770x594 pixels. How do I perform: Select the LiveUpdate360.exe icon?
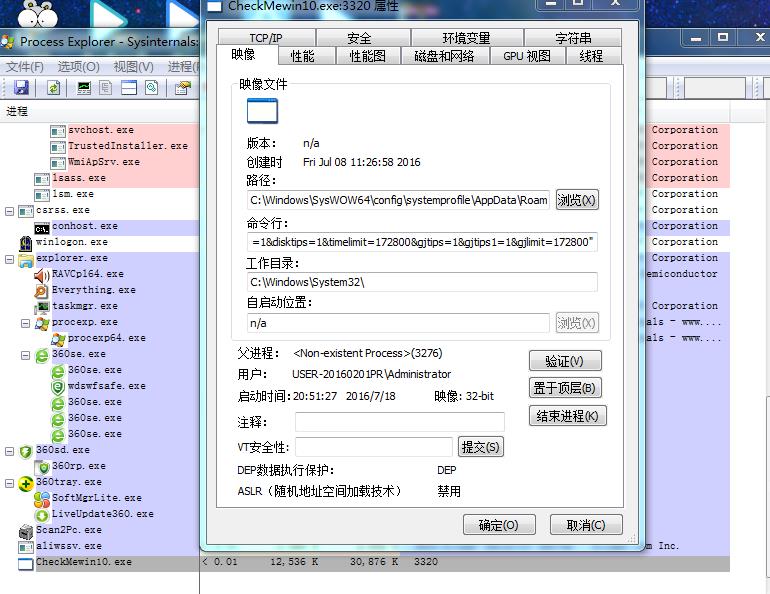click(42, 515)
